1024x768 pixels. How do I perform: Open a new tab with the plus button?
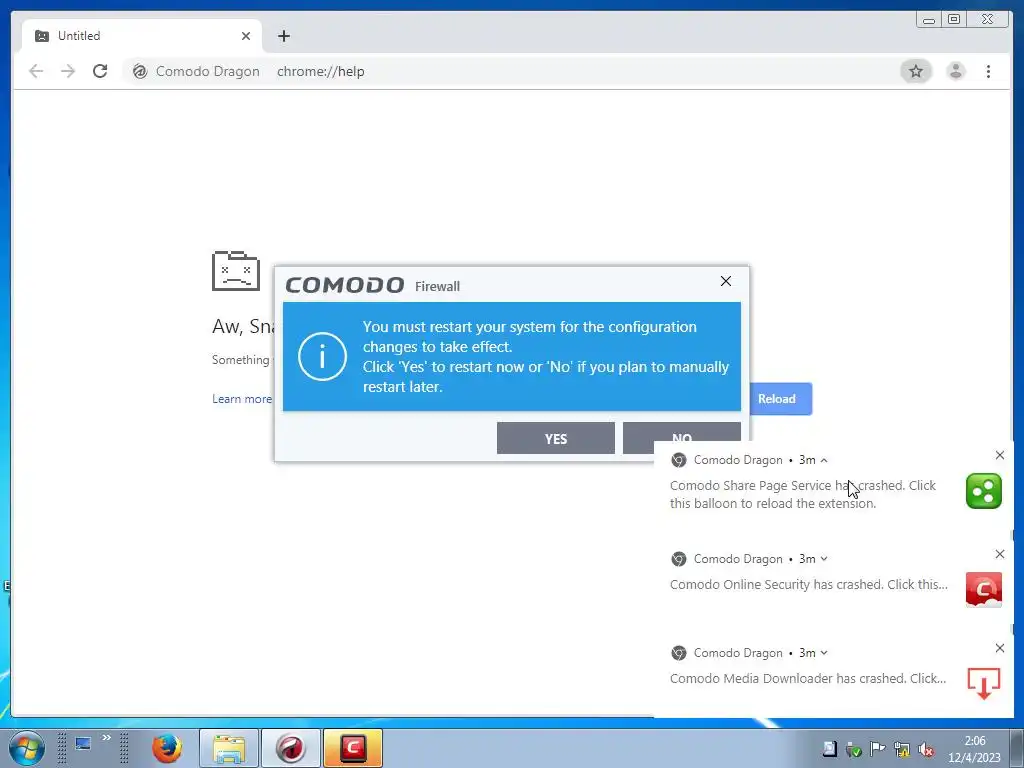pyautogui.click(x=283, y=36)
